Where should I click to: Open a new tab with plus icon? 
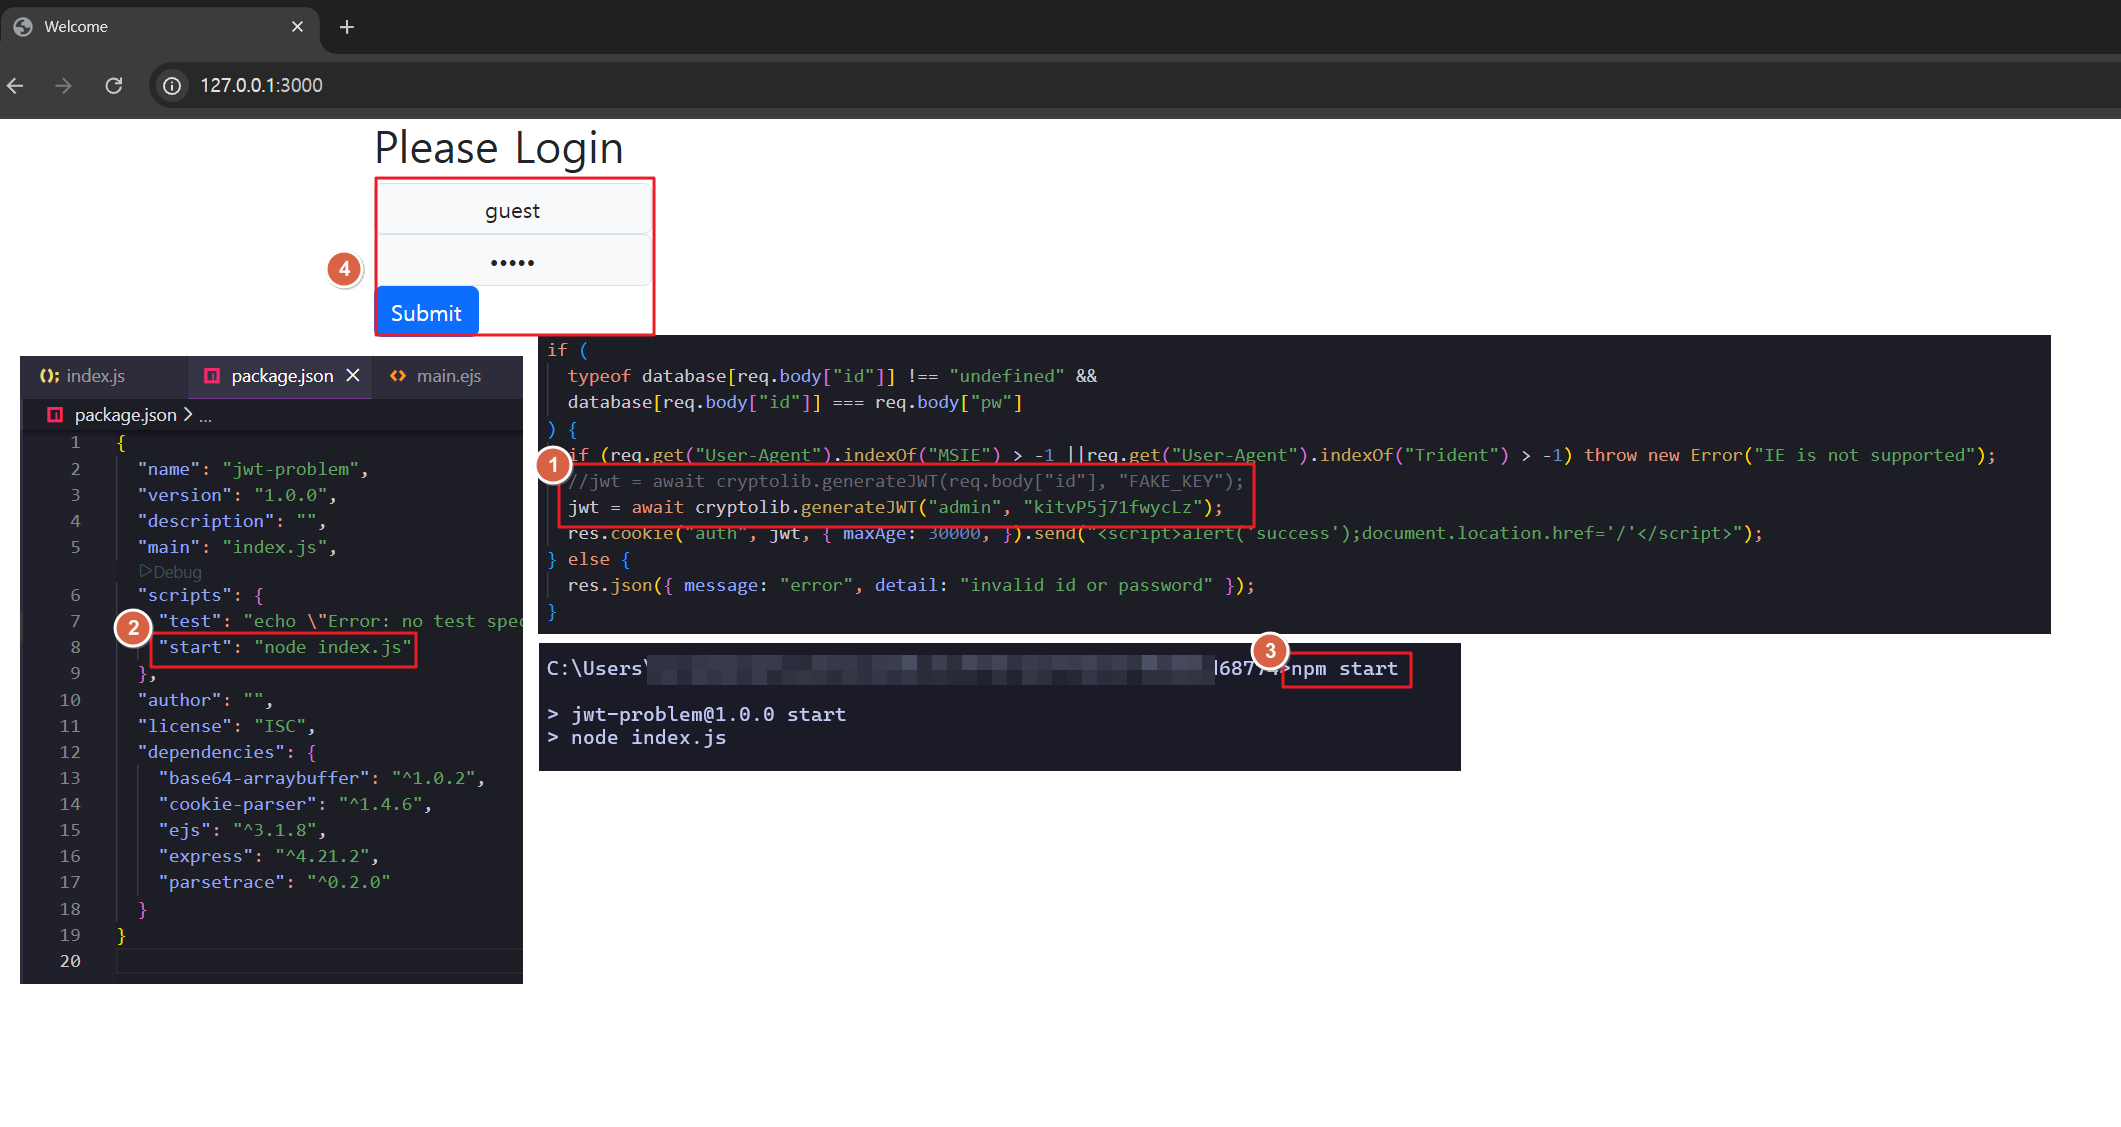(347, 27)
